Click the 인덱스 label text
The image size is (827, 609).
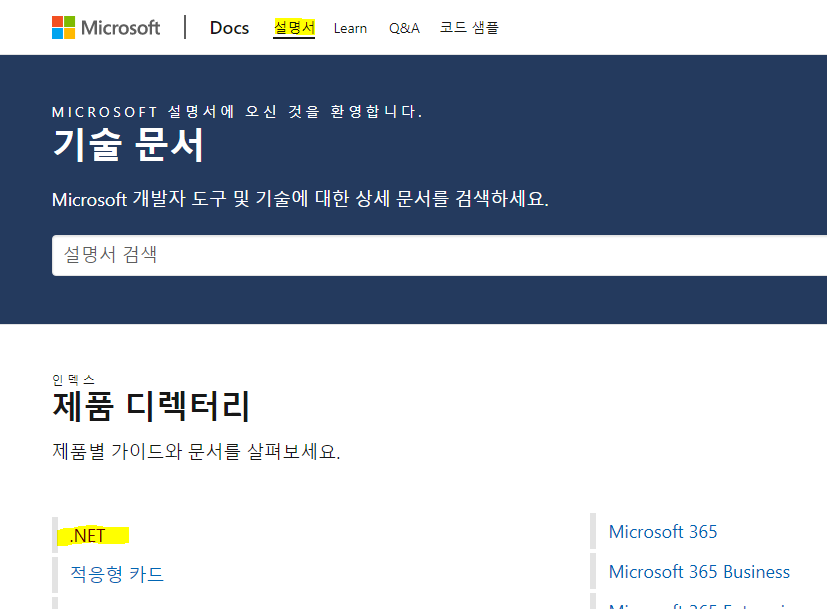[x=73, y=379]
